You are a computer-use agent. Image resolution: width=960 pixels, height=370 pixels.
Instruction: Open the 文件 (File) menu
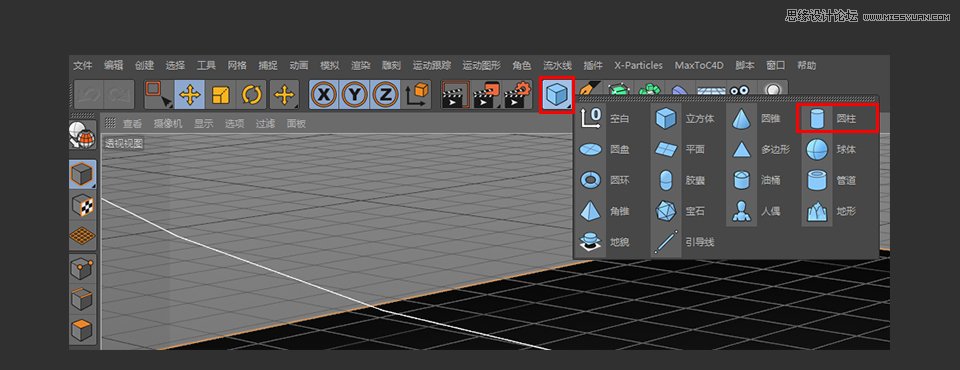click(83, 66)
